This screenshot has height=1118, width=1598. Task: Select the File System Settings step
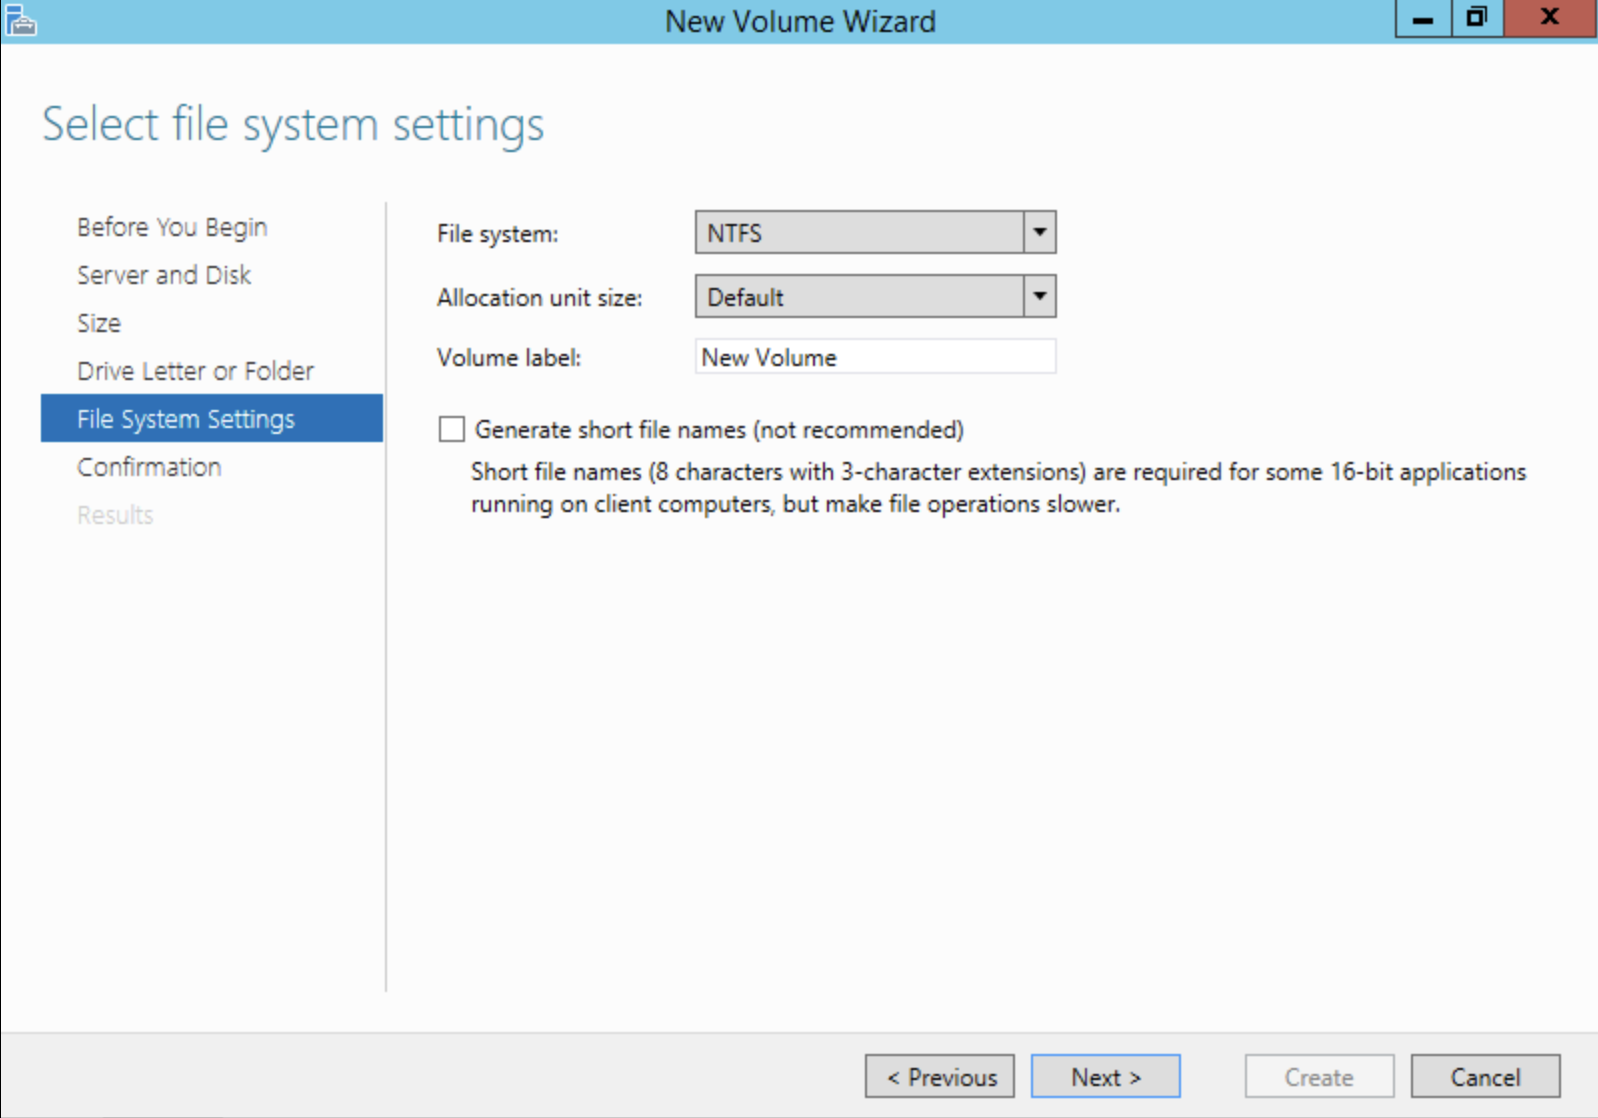coord(186,419)
